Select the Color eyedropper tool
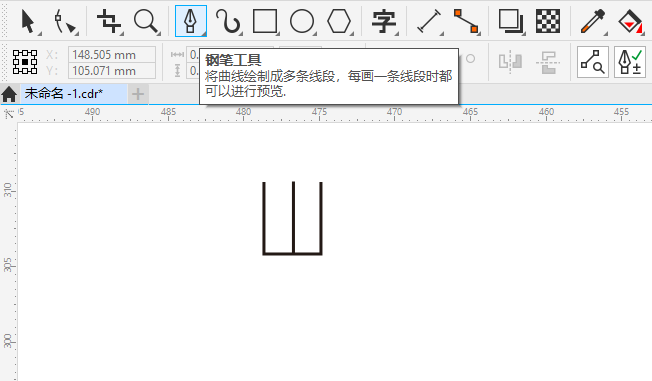652x381 pixels. point(593,21)
